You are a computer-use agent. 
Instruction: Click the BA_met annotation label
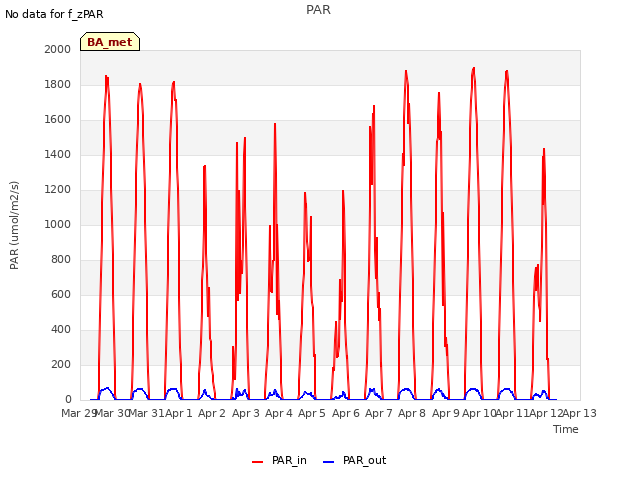pyautogui.click(x=110, y=42)
